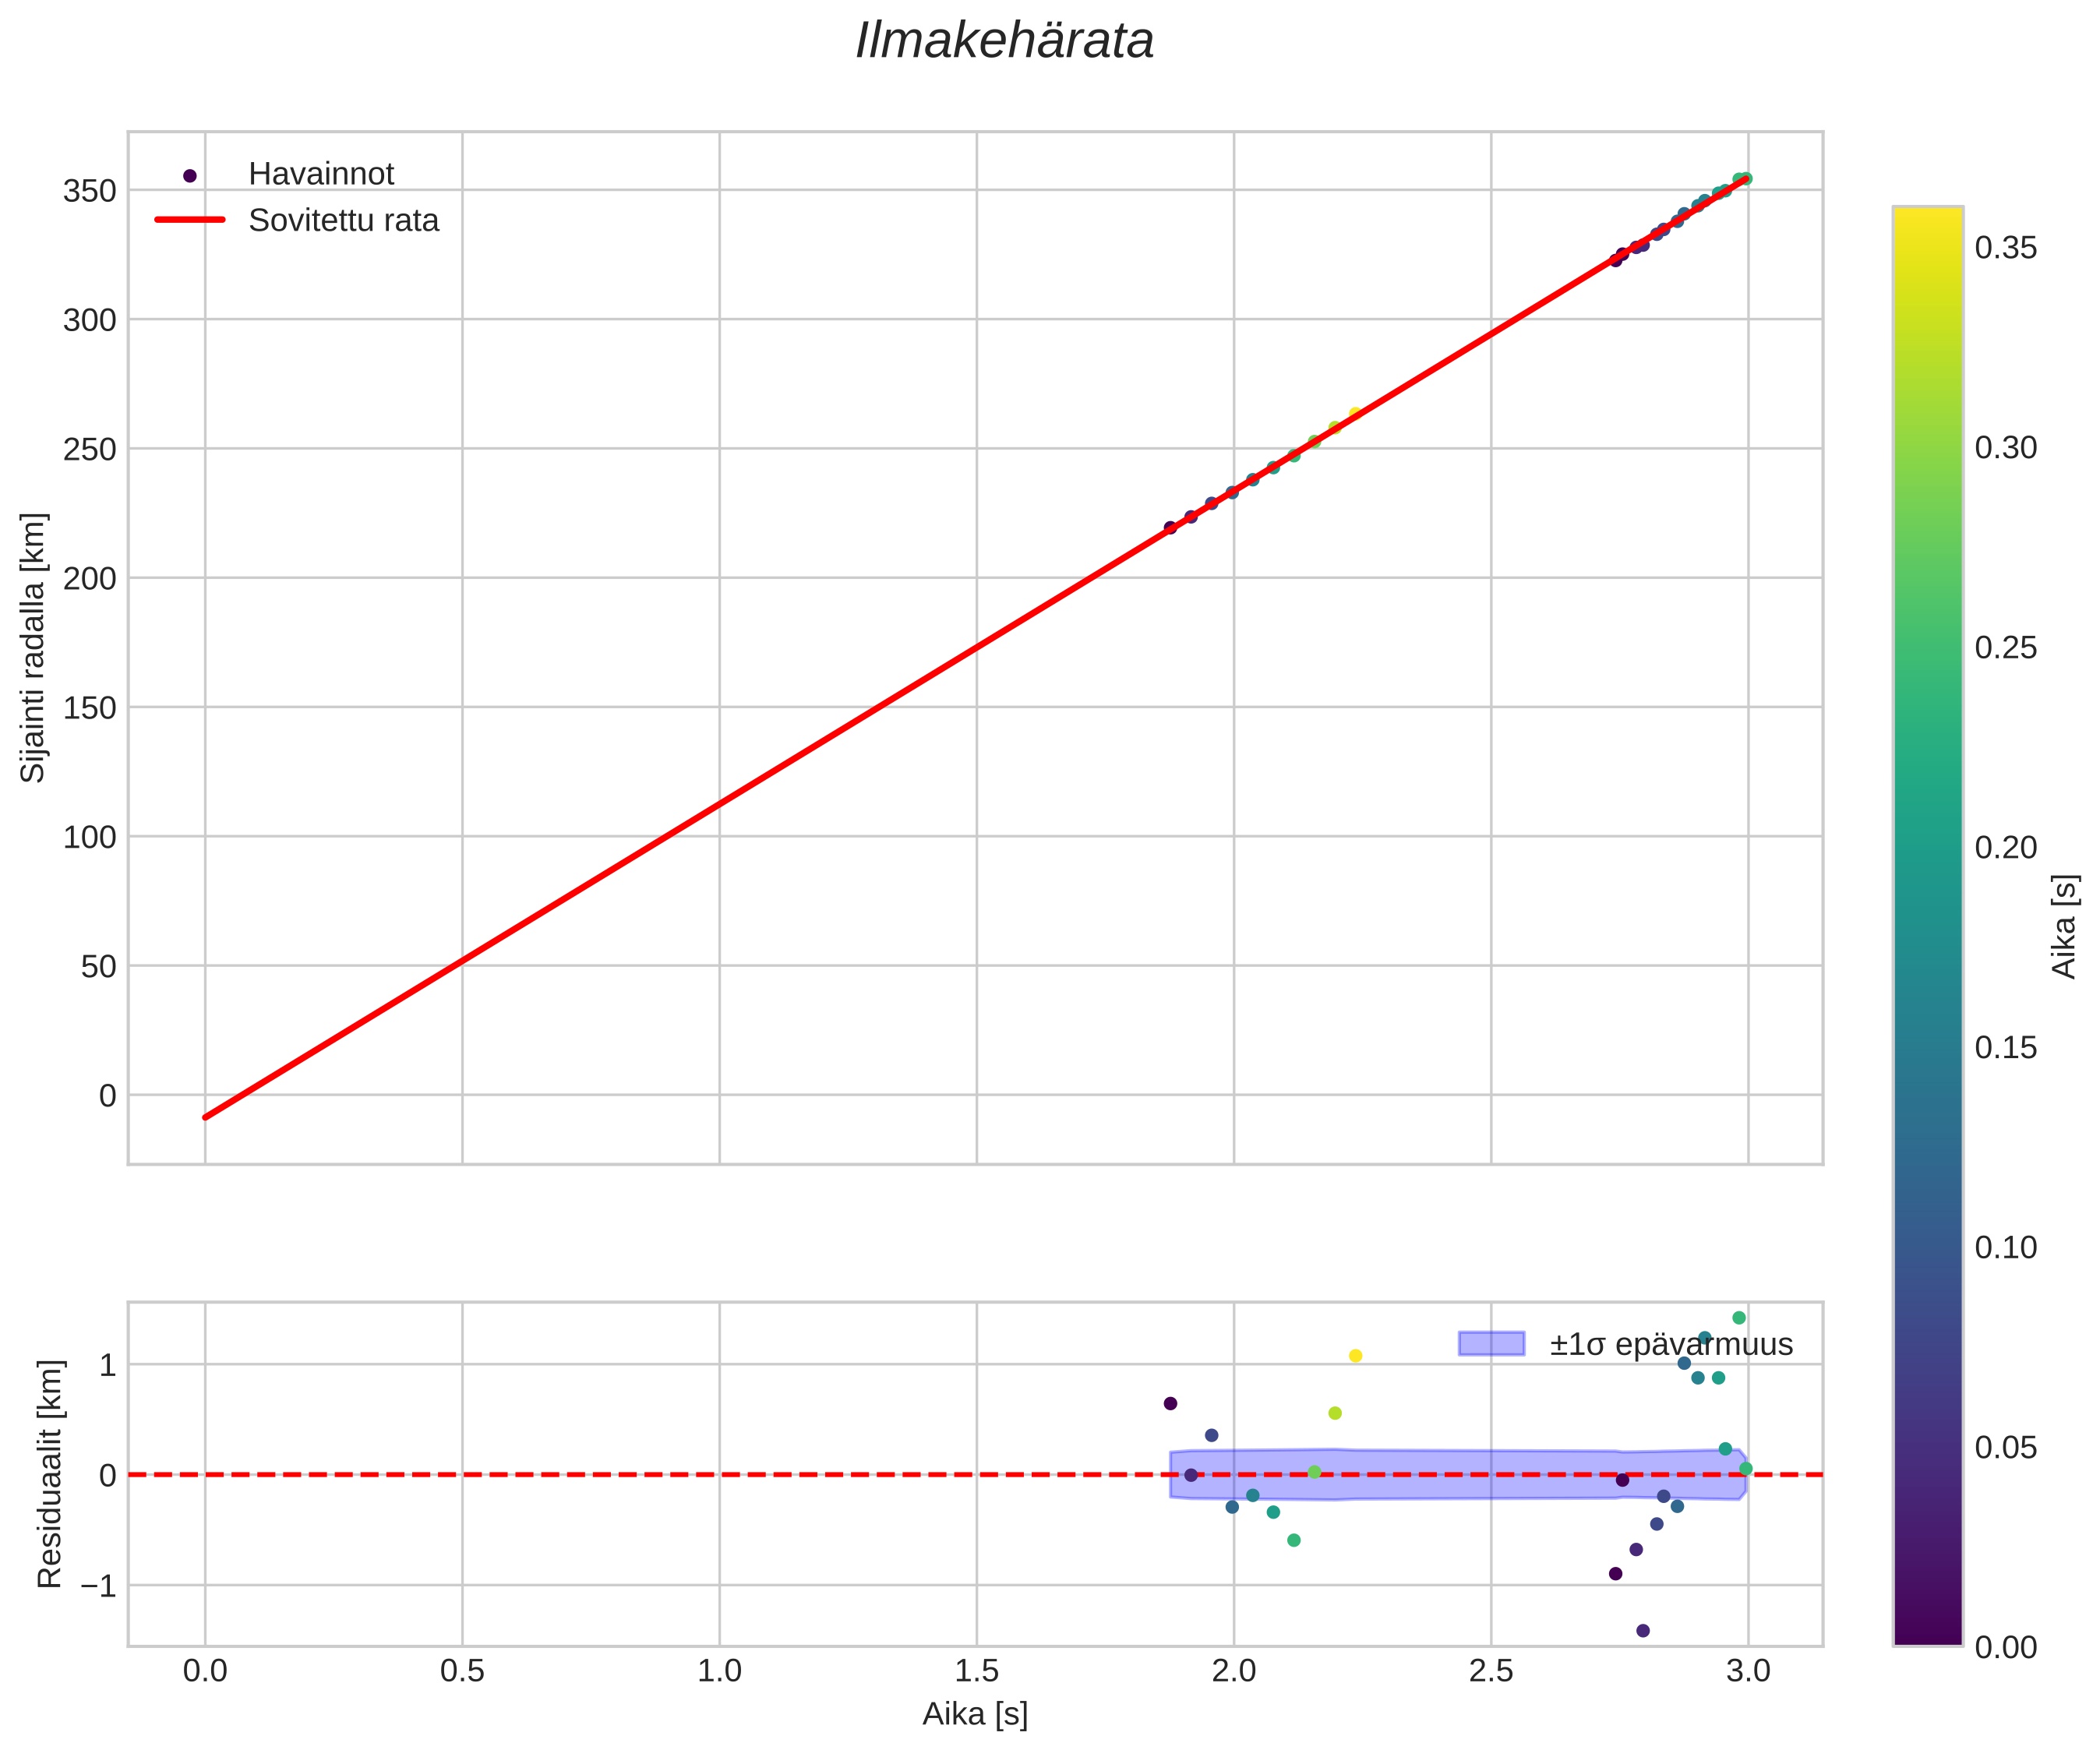Click the Aika [s] x-axis label
Screen dimensions: 2100x1750
(x=974, y=1714)
